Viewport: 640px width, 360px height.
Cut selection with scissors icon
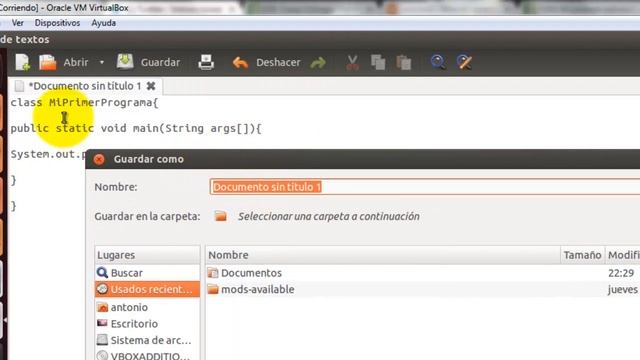click(x=353, y=62)
